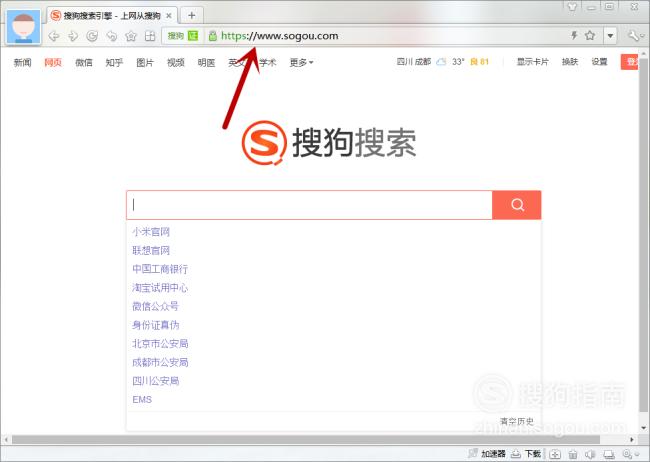Reload the page with the refresh icon

coord(92,36)
